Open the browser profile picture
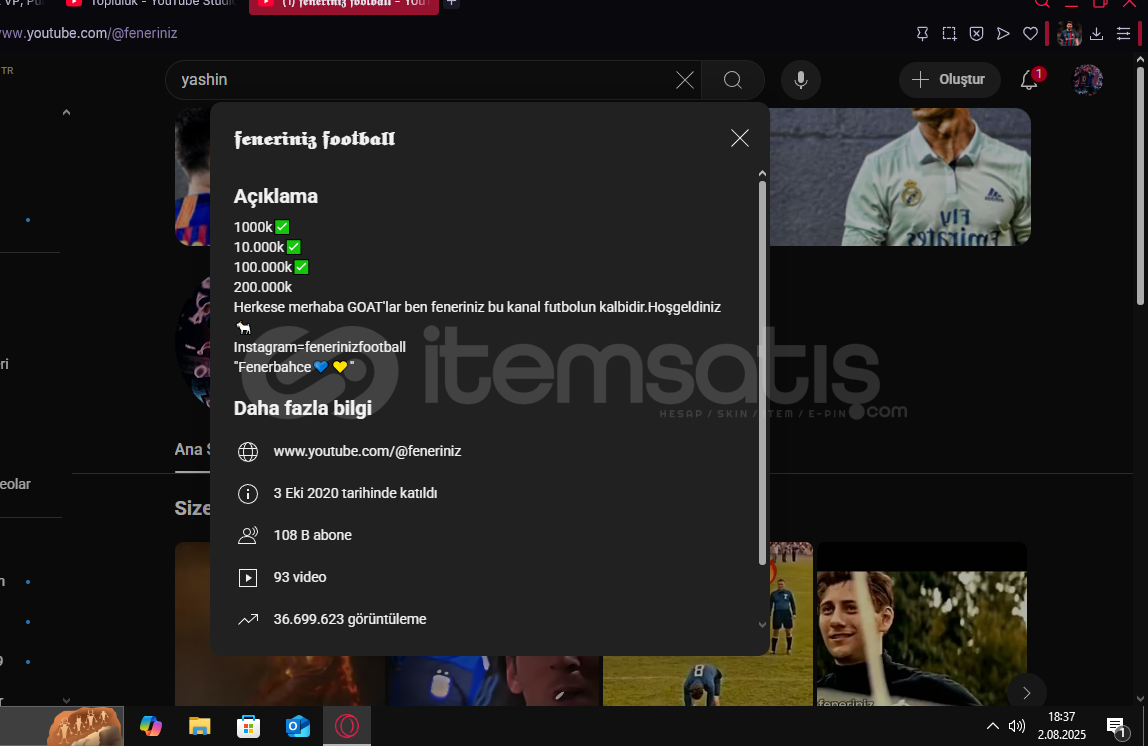The height and width of the screenshot is (746, 1148). (x=1069, y=34)
